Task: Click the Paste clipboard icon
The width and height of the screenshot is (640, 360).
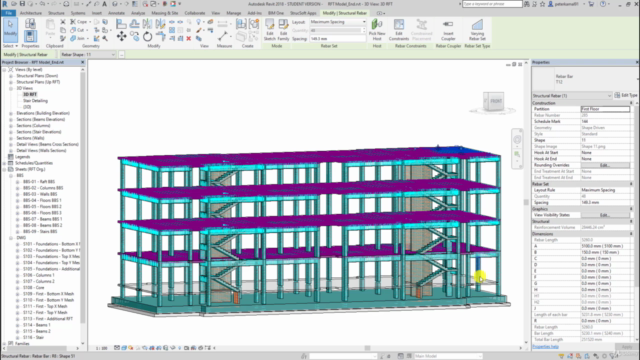Action: (x=50, y=28)
